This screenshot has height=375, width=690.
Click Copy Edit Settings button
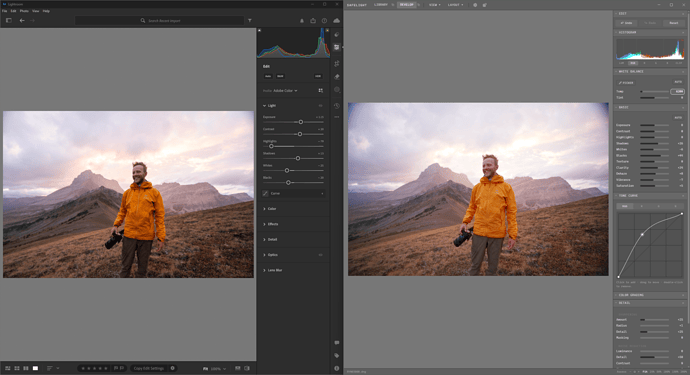coord(149,368)
